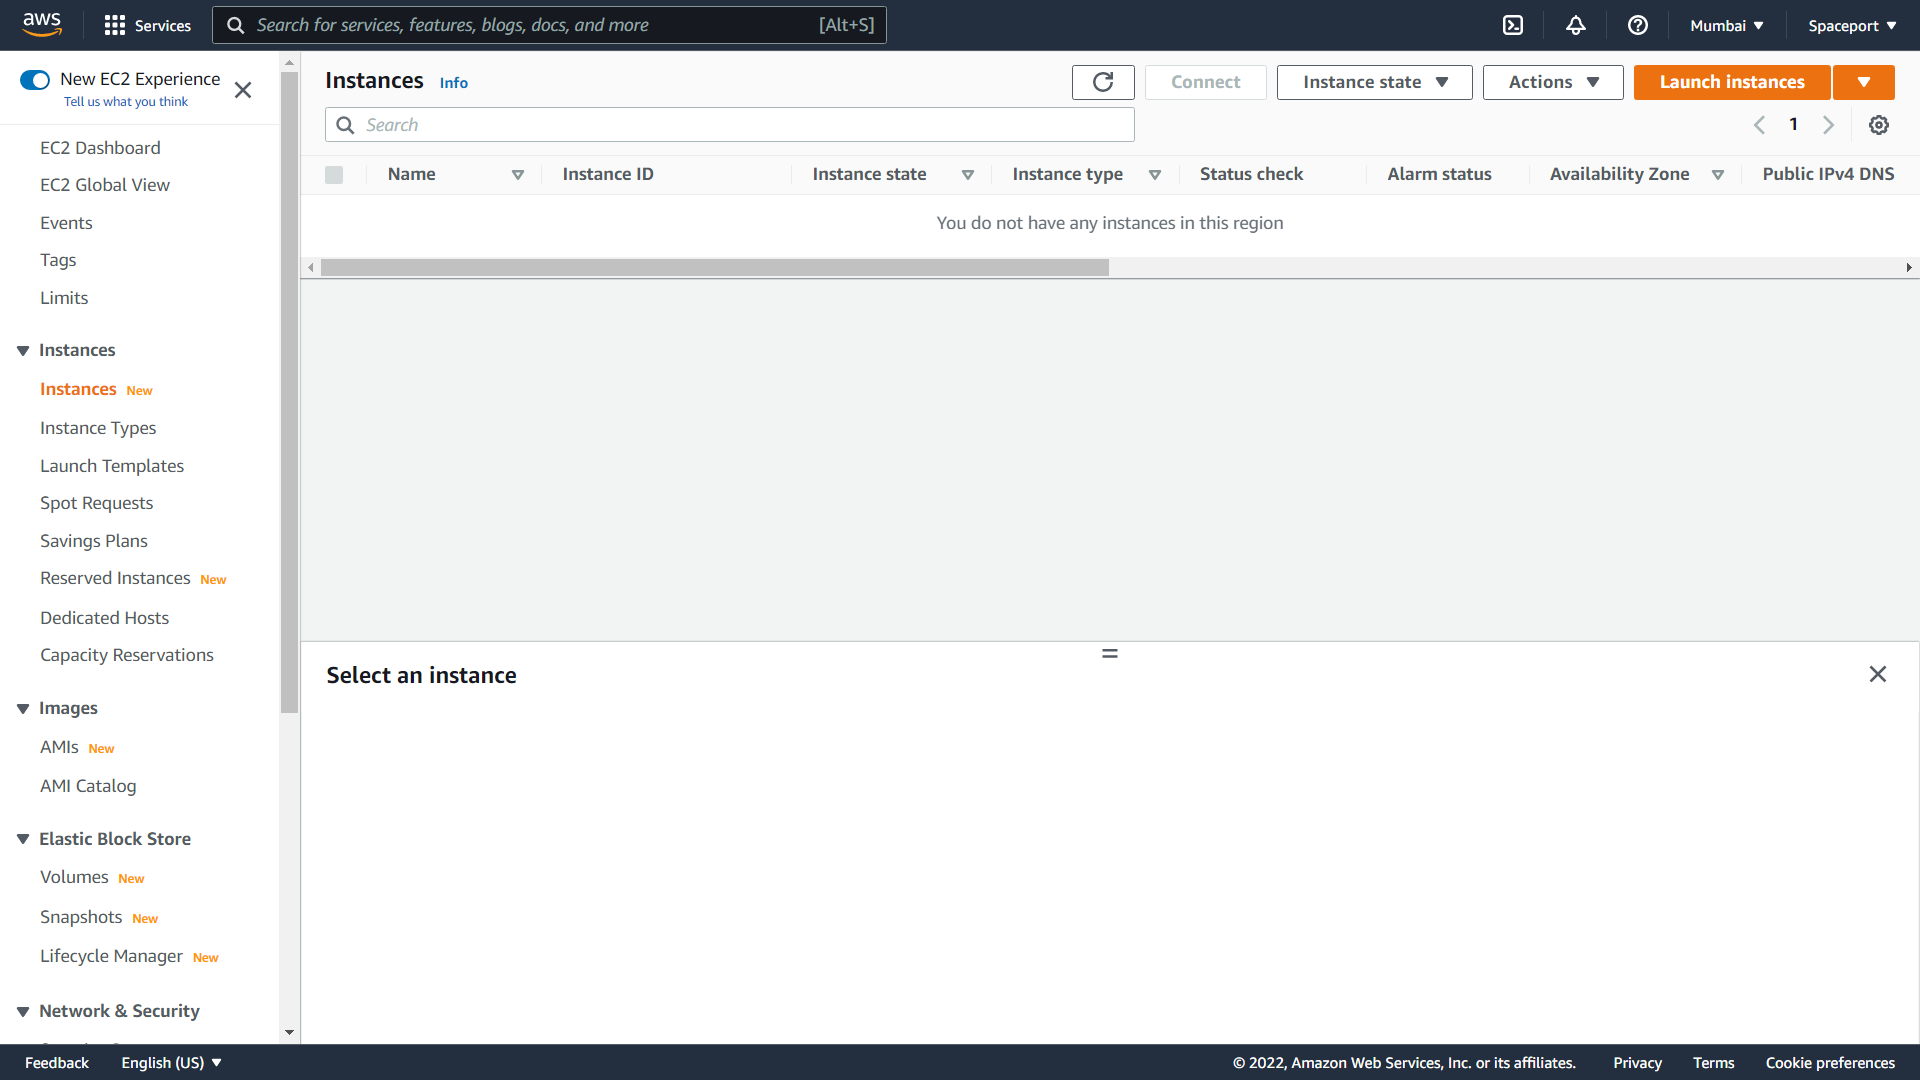Click the Feedback button in footer
Image resolution: width=1920 pixels, height=1080 pixels.
click(57, 1062)
